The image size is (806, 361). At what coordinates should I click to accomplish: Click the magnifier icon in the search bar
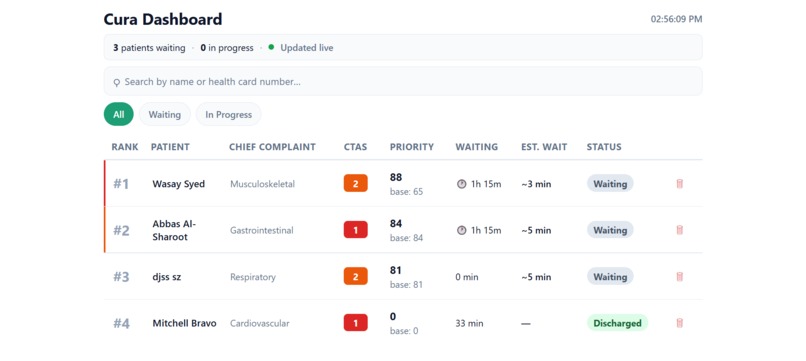click(117, 82)
